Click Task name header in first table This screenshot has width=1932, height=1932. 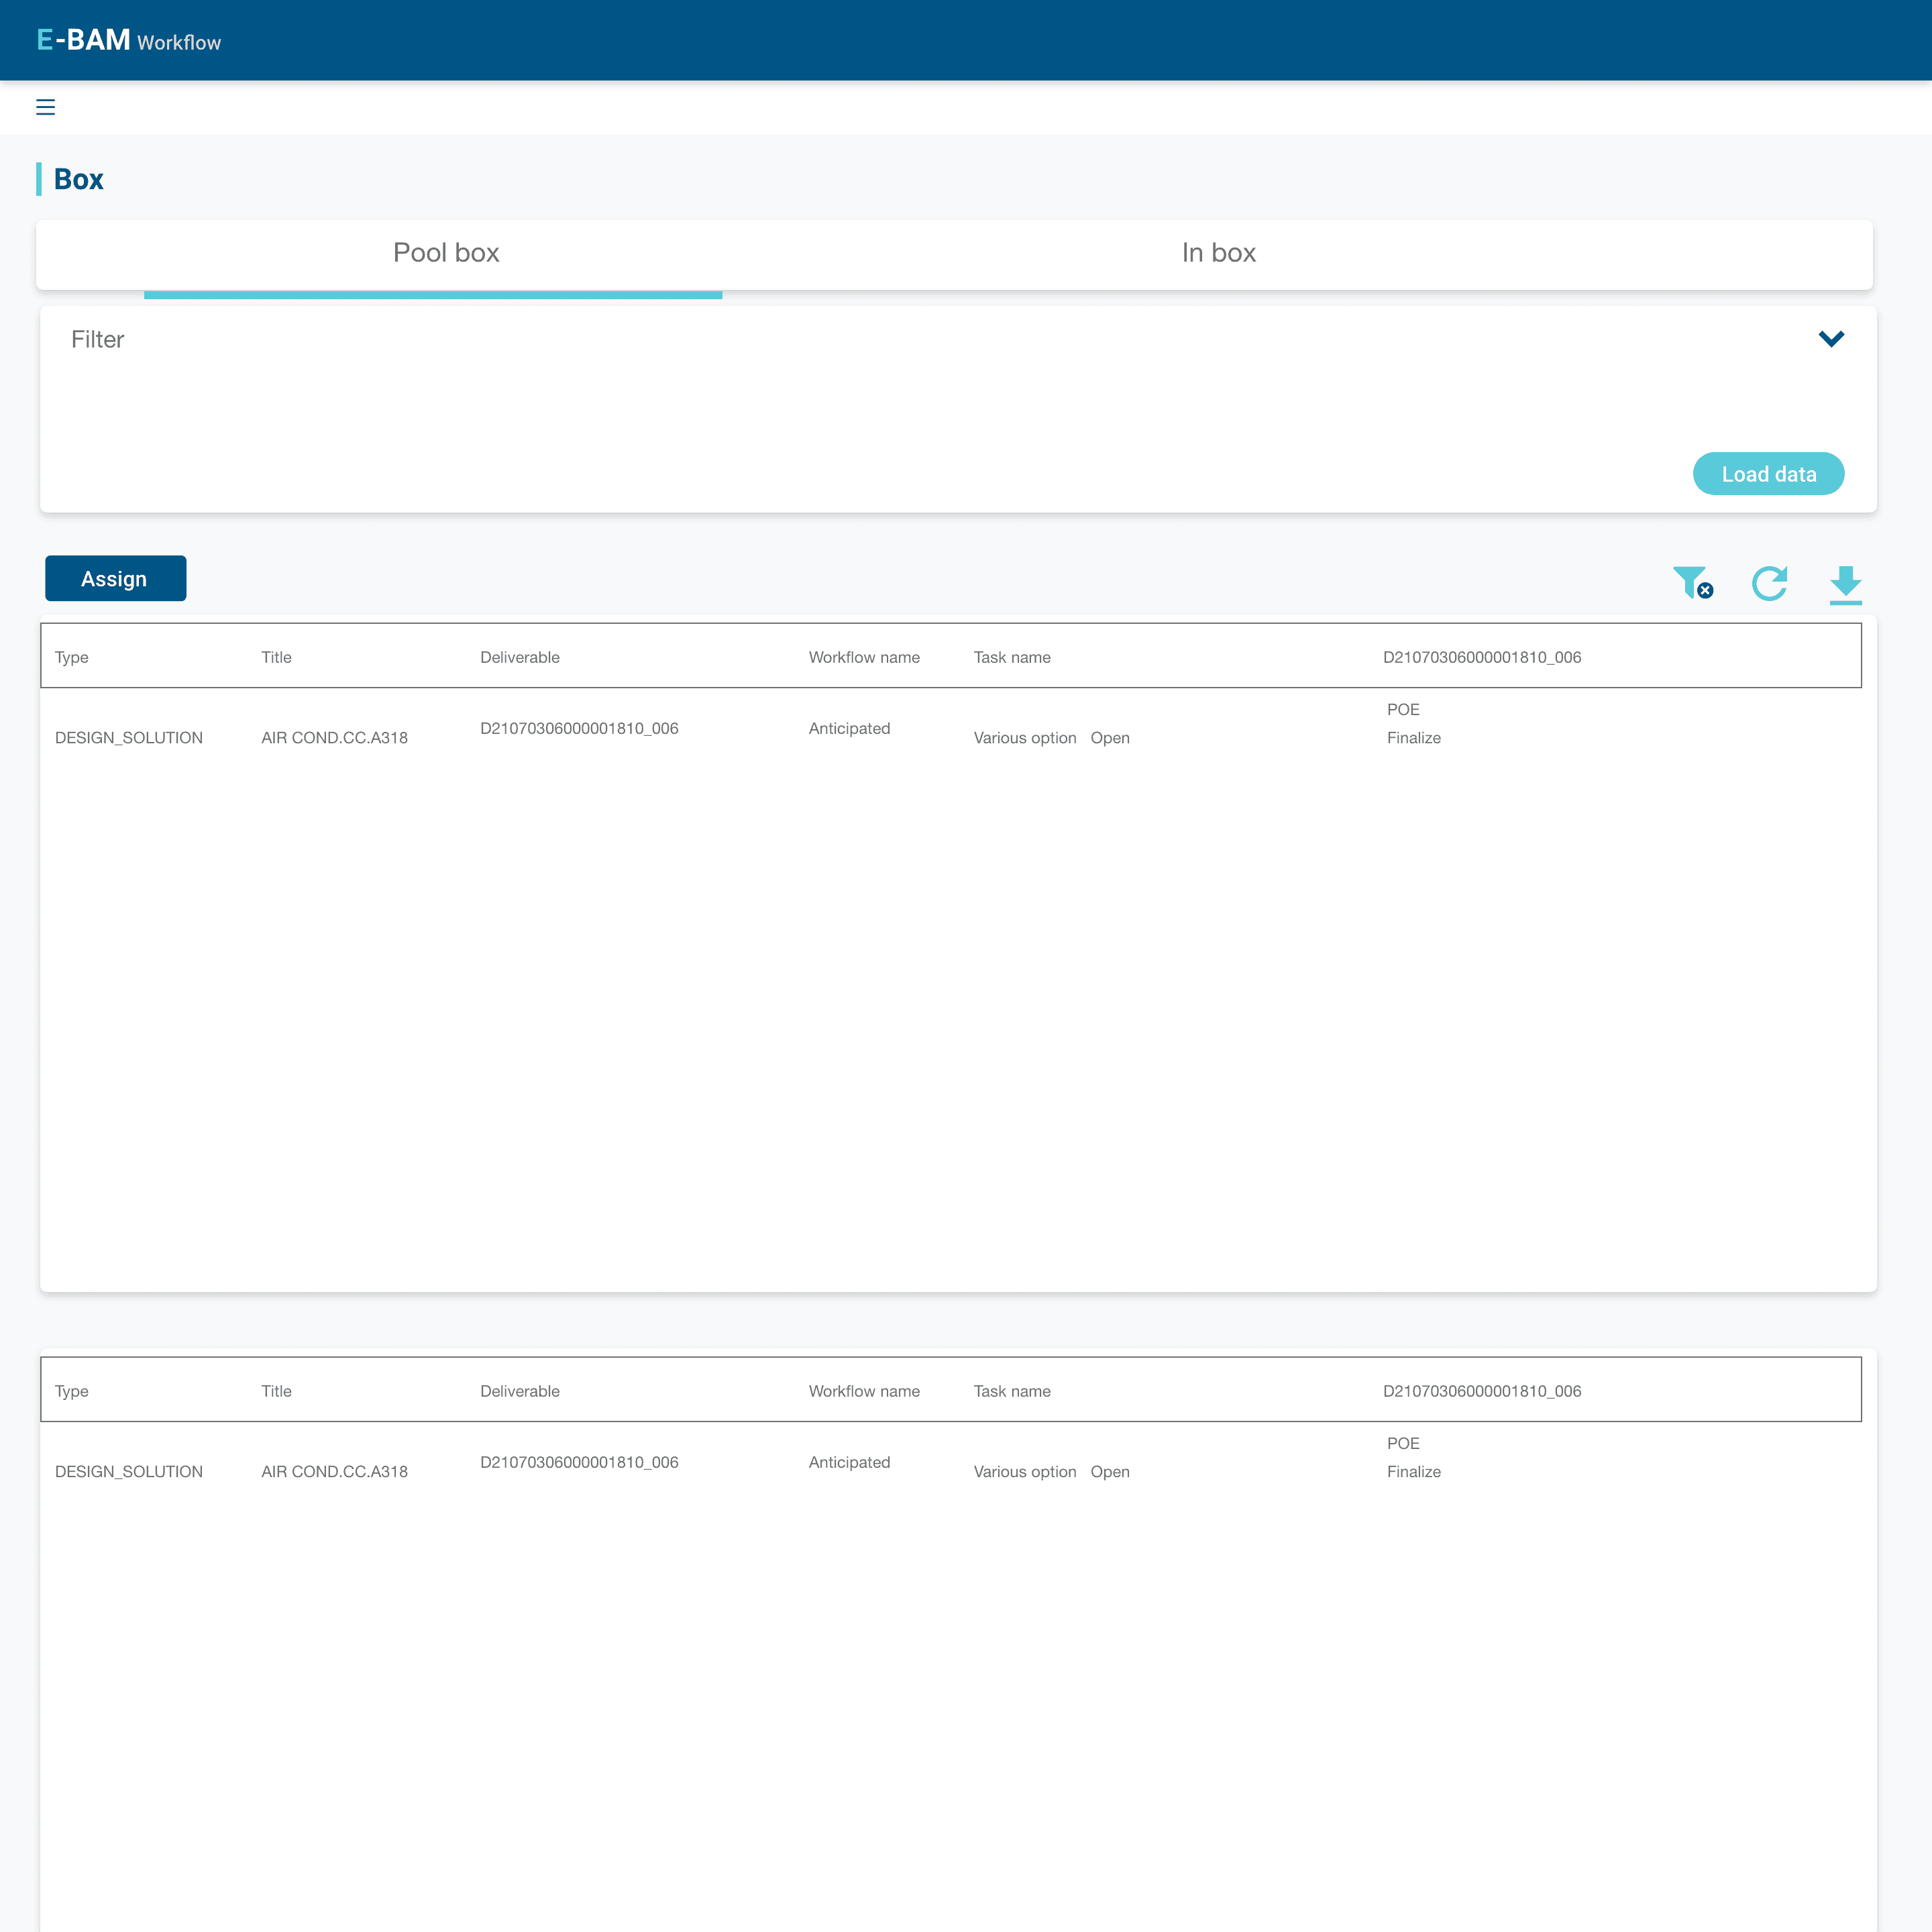1011,657
